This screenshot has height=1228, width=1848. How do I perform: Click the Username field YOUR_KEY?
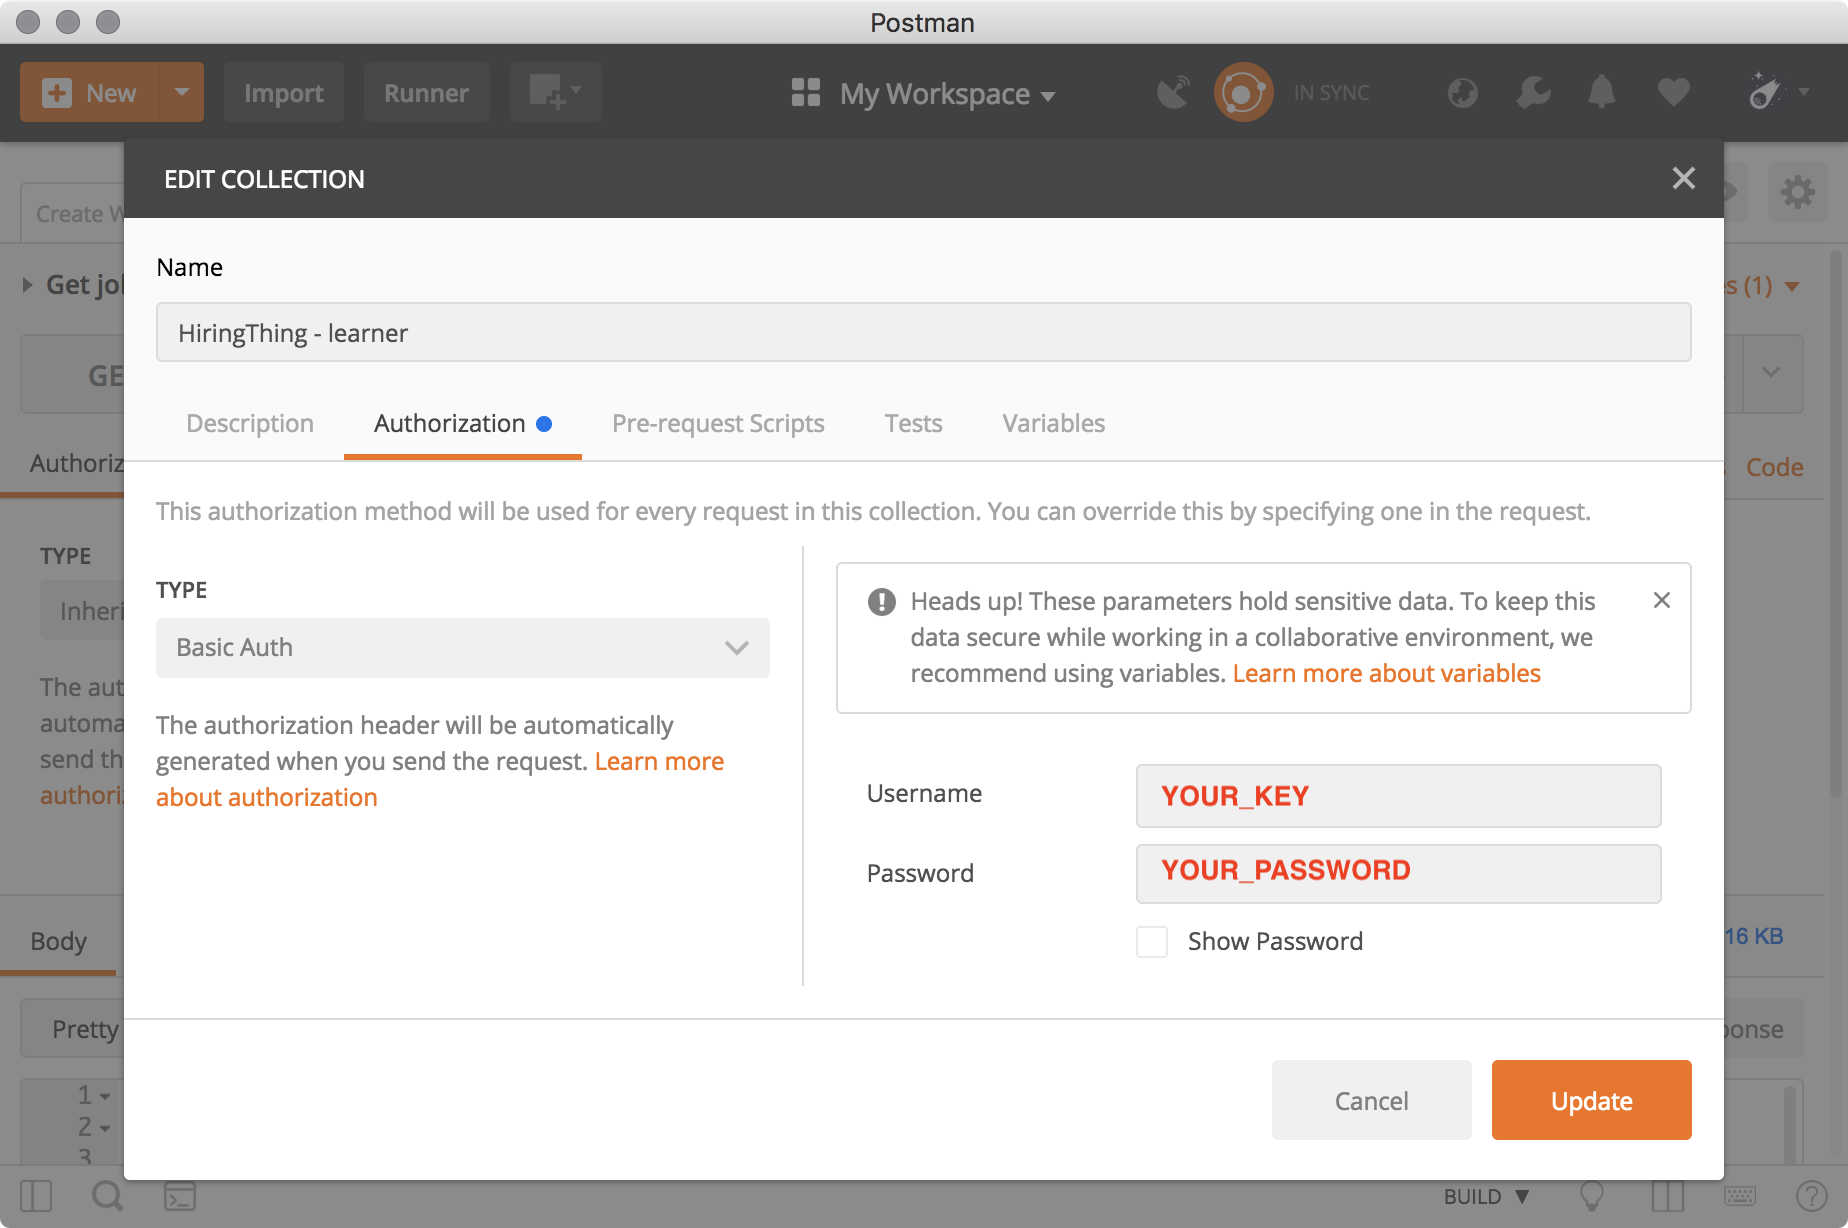[1398, 796]
